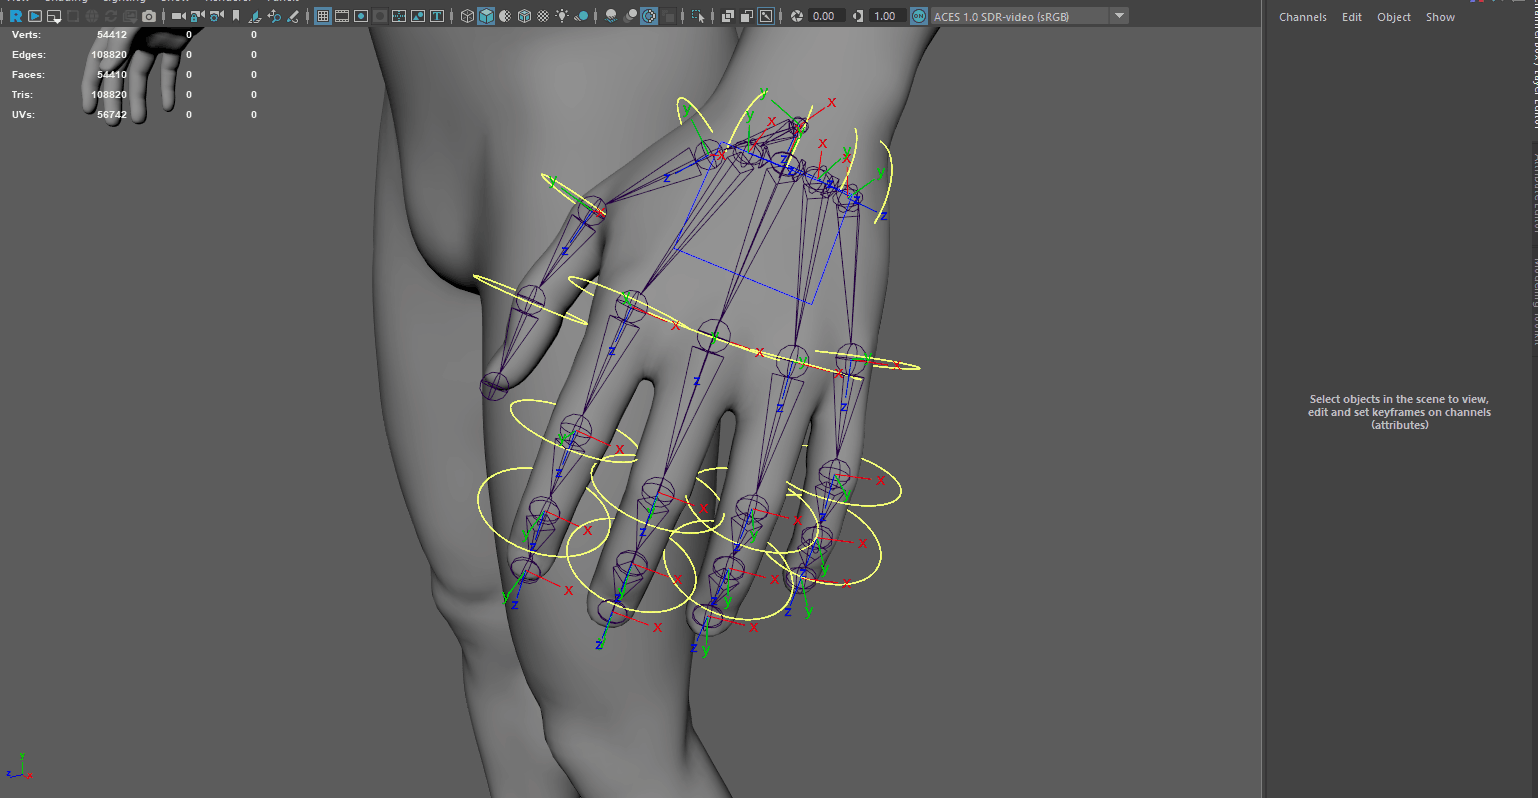Click the UVs count 56742

(112, 115)
